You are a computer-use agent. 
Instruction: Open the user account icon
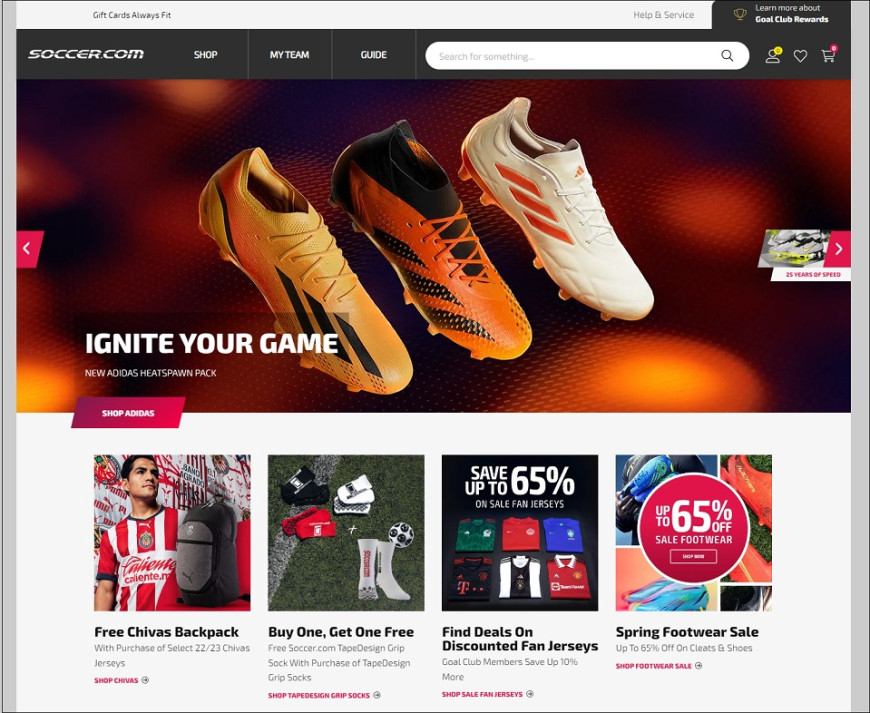click(773, 55)
